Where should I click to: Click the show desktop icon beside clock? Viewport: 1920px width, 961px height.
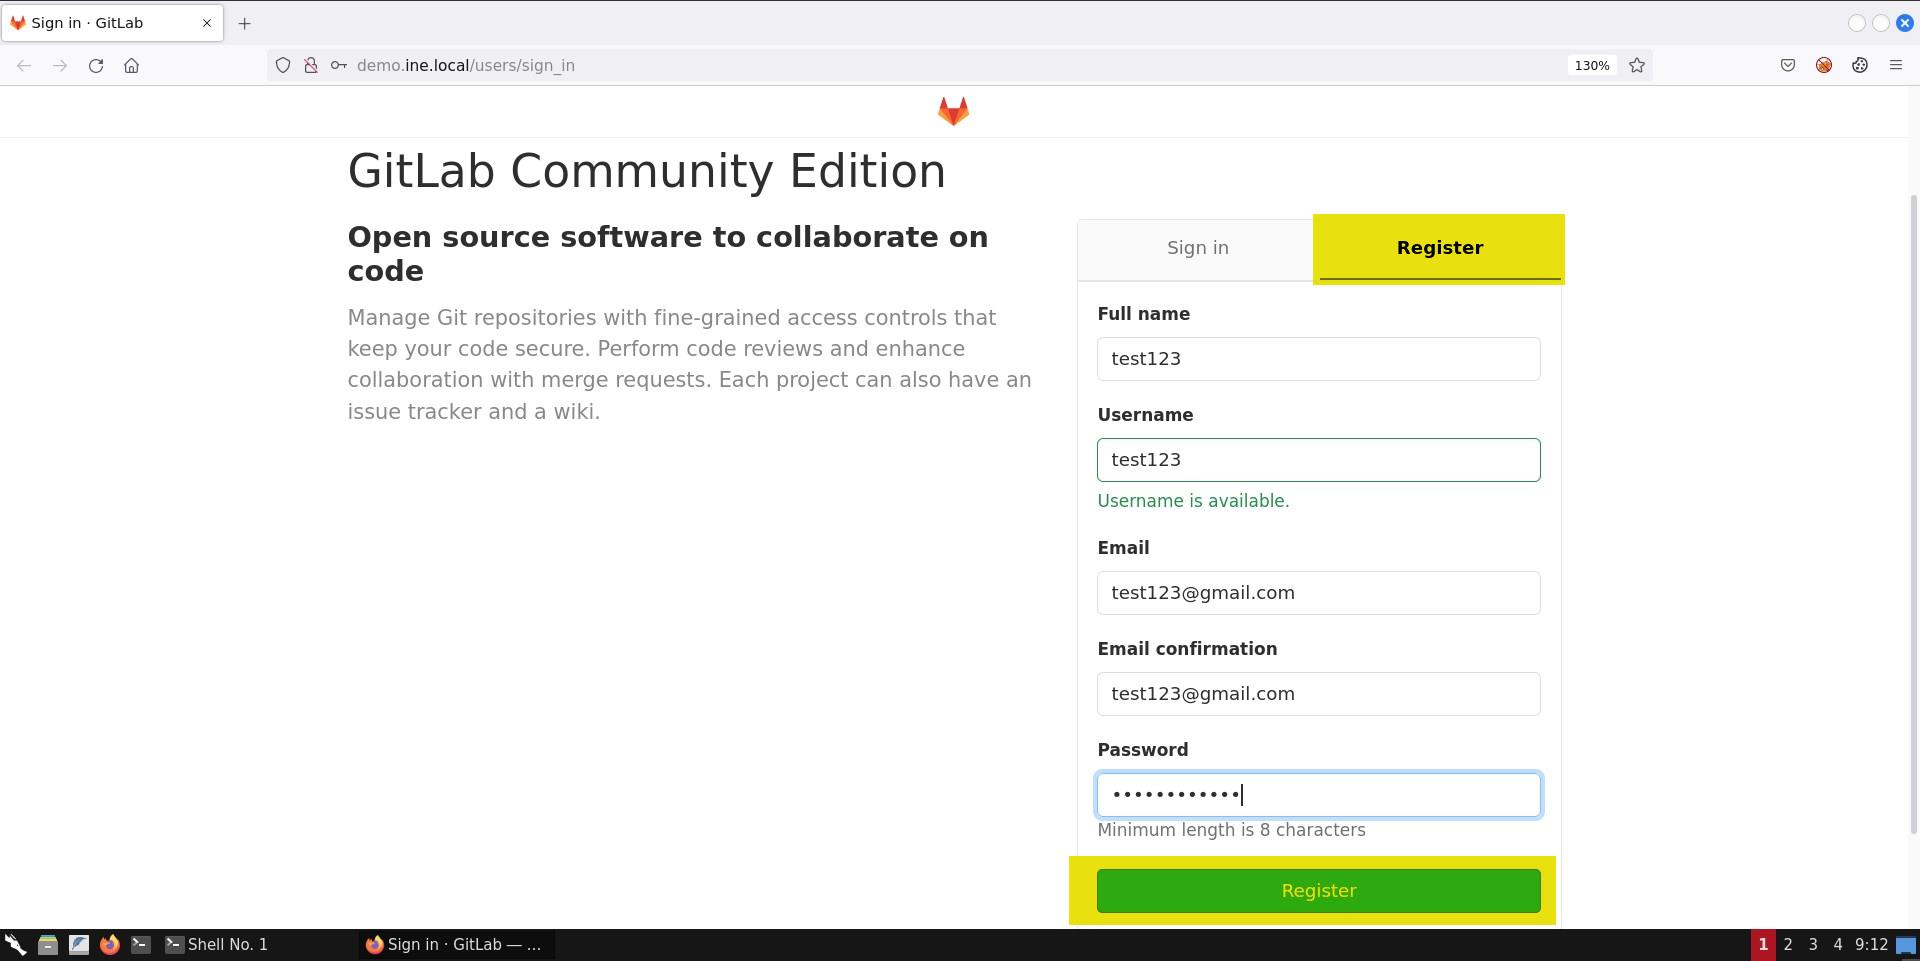click(x=1906, y=944)
